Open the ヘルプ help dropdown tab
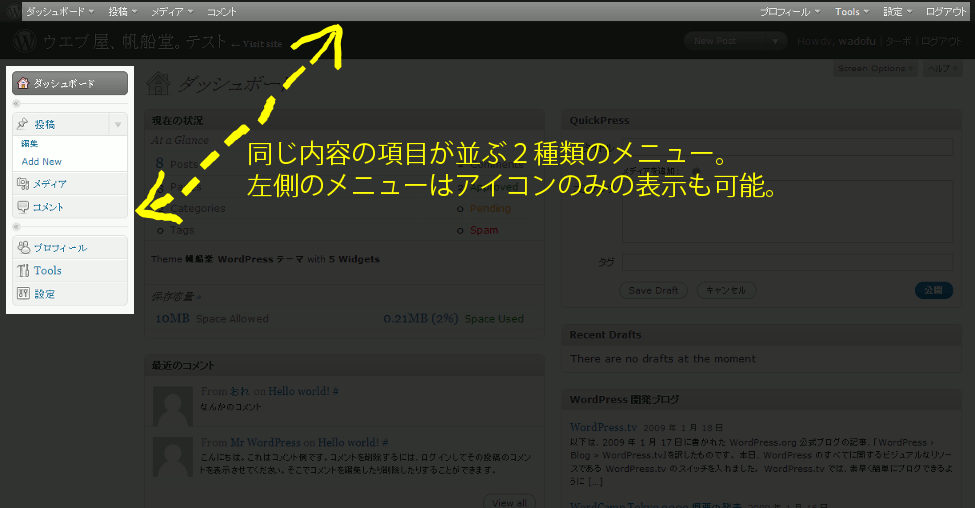The image size is (975, 508). [942, 69]
